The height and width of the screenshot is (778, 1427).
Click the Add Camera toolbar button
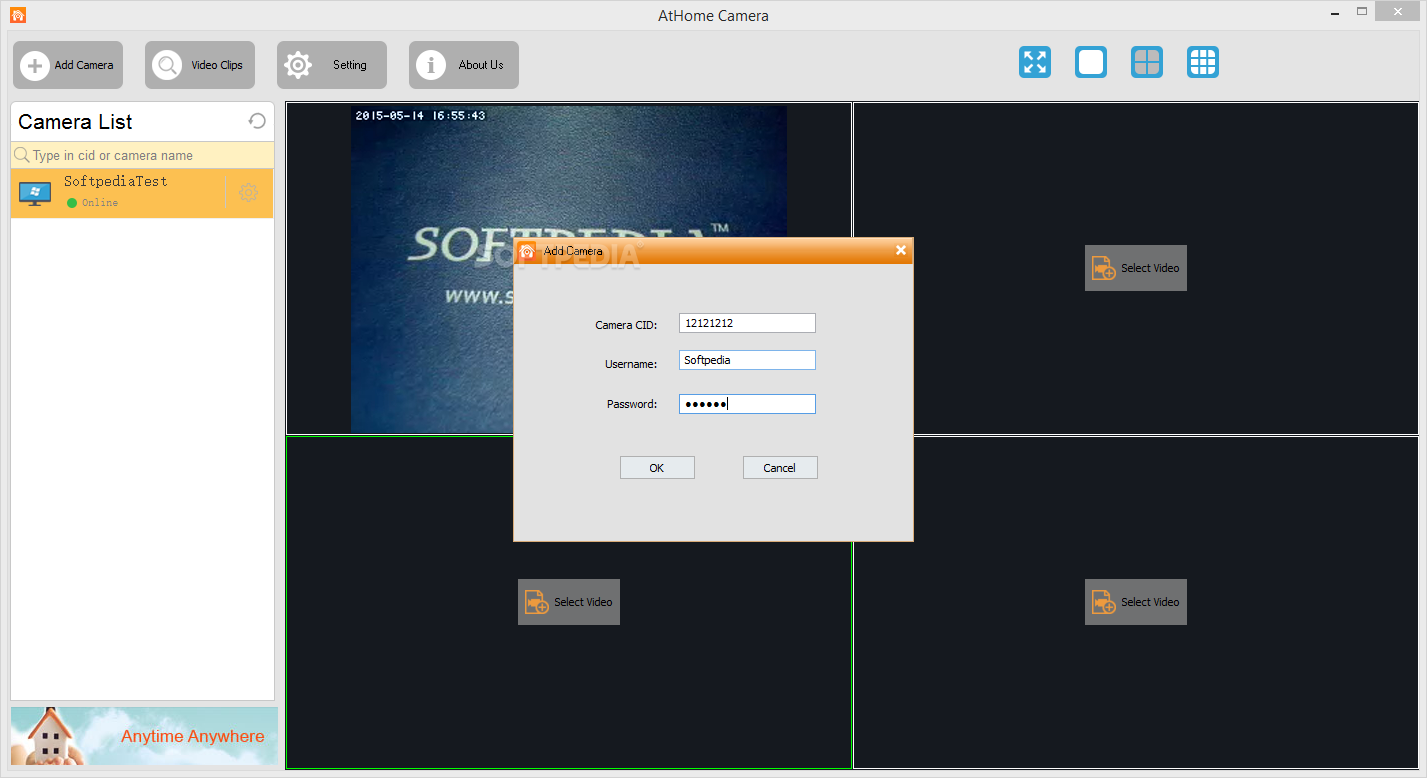68,65
